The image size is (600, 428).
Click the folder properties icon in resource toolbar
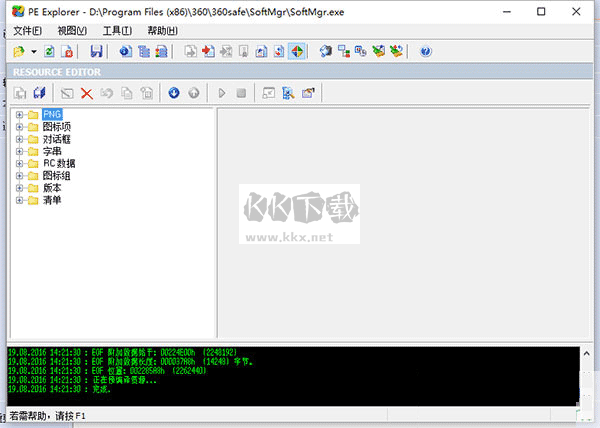(308, 93)
